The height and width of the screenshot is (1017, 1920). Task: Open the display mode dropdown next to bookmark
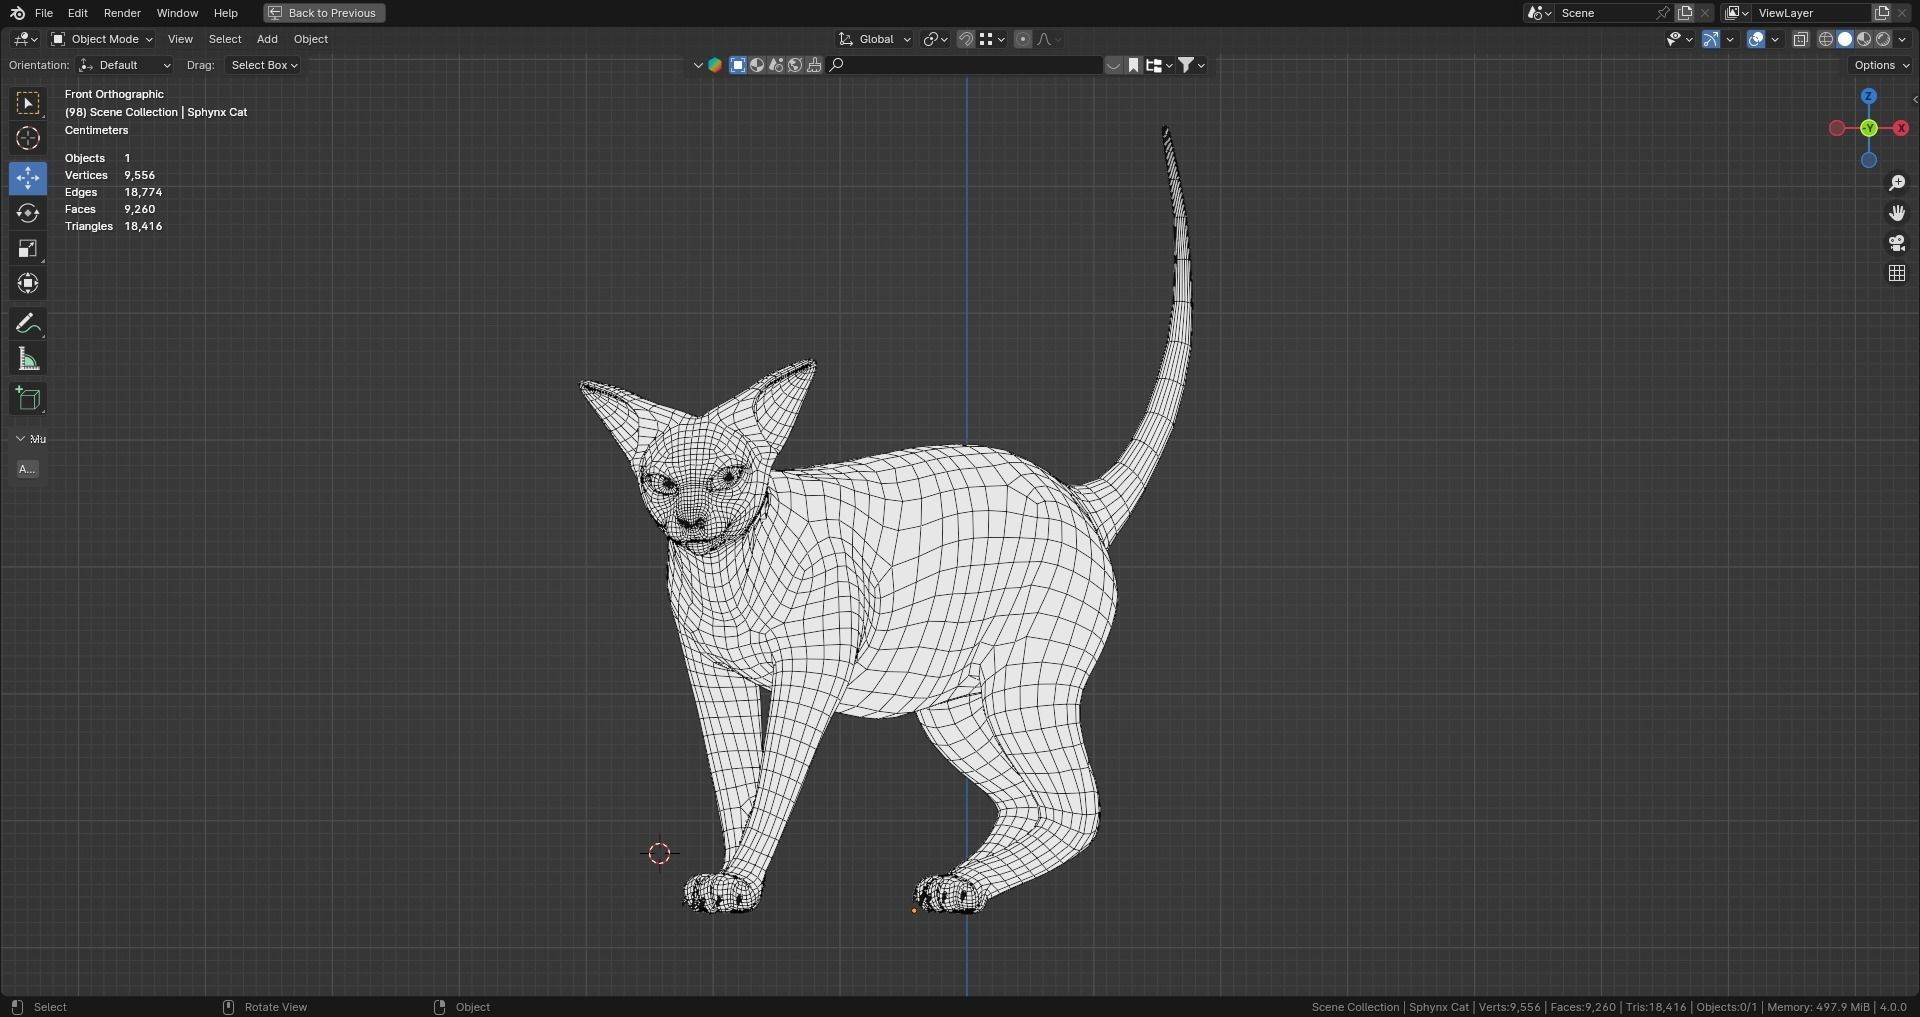[1159, 65]
